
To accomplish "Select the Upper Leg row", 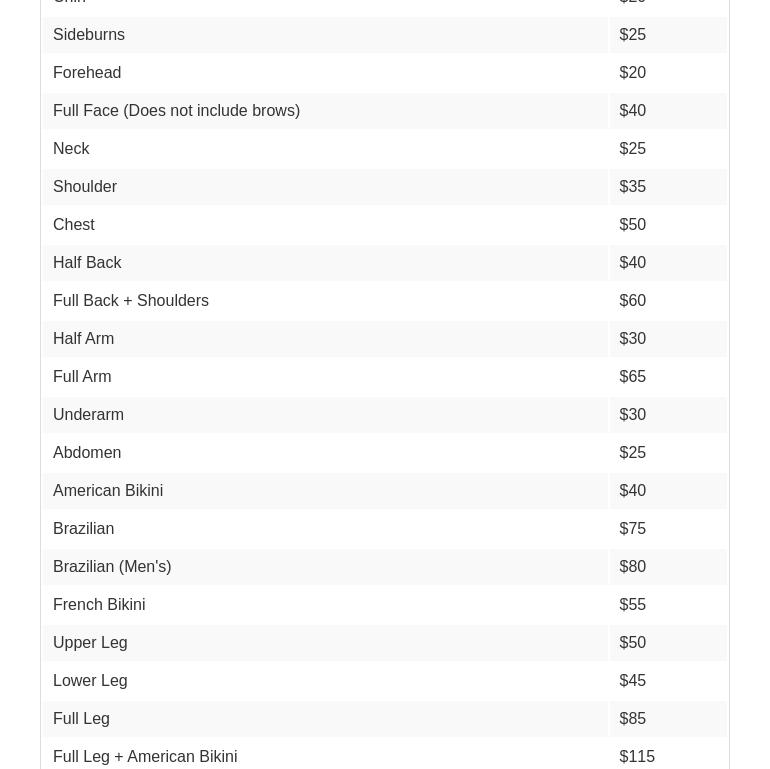I will coord(90,643).
